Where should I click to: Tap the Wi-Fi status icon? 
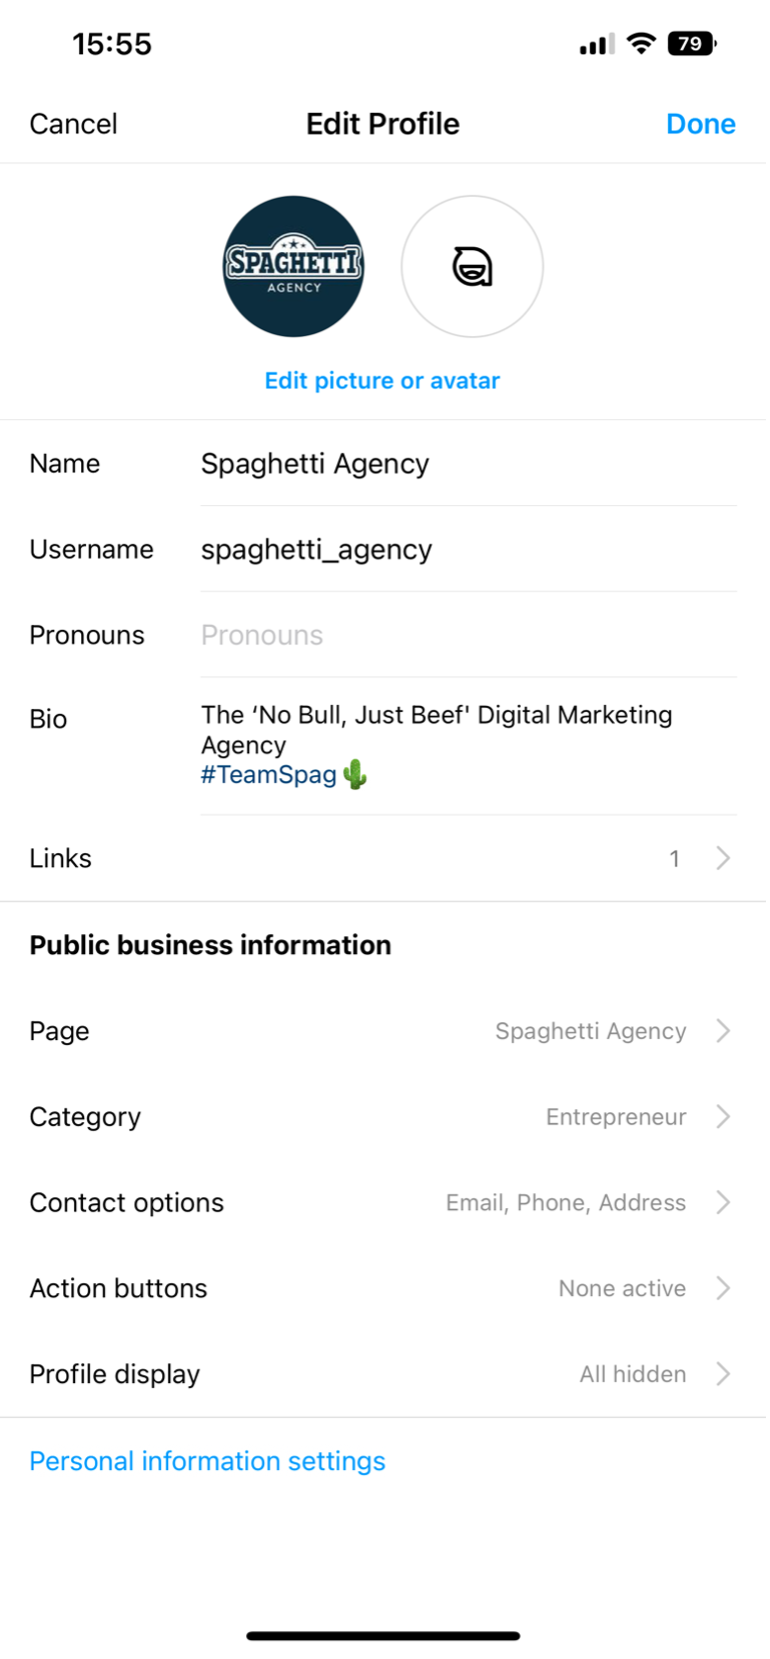click(641, 43)
